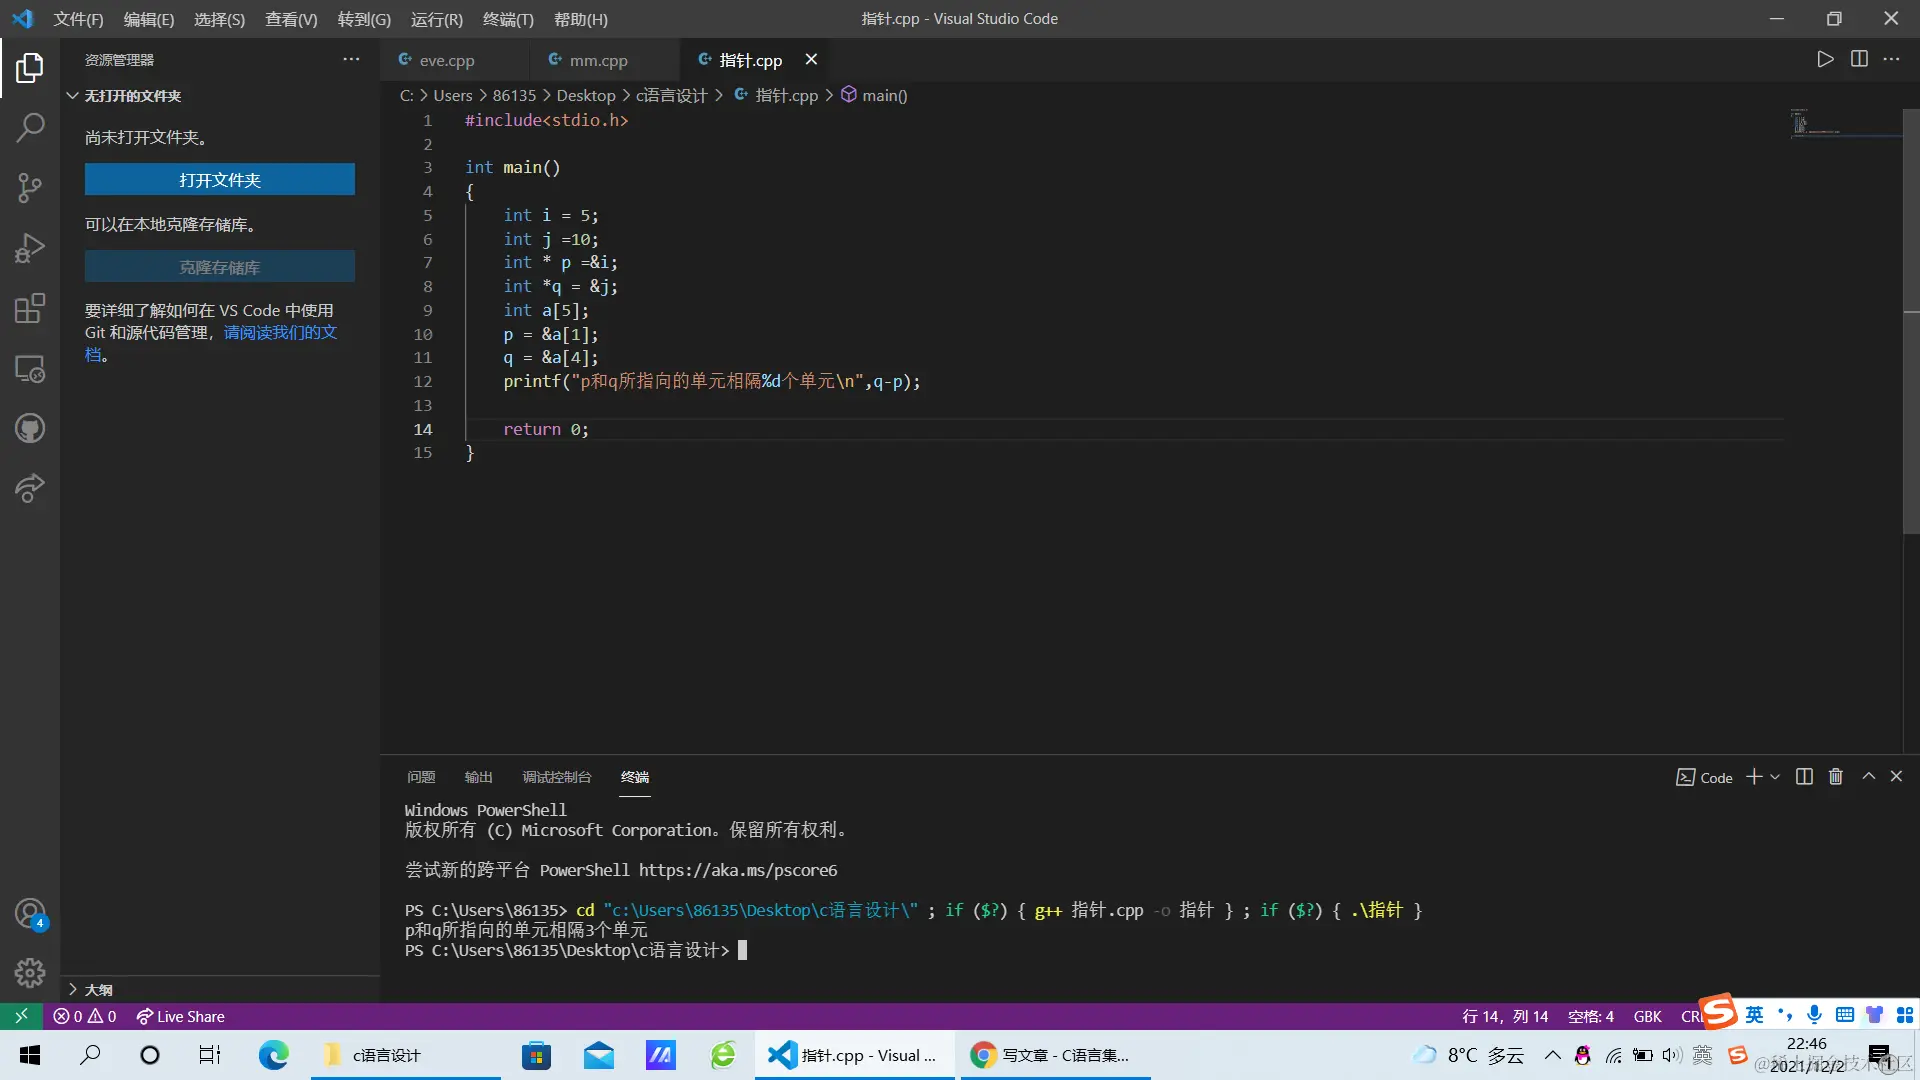Open the Source Control view

click(30, 187)
